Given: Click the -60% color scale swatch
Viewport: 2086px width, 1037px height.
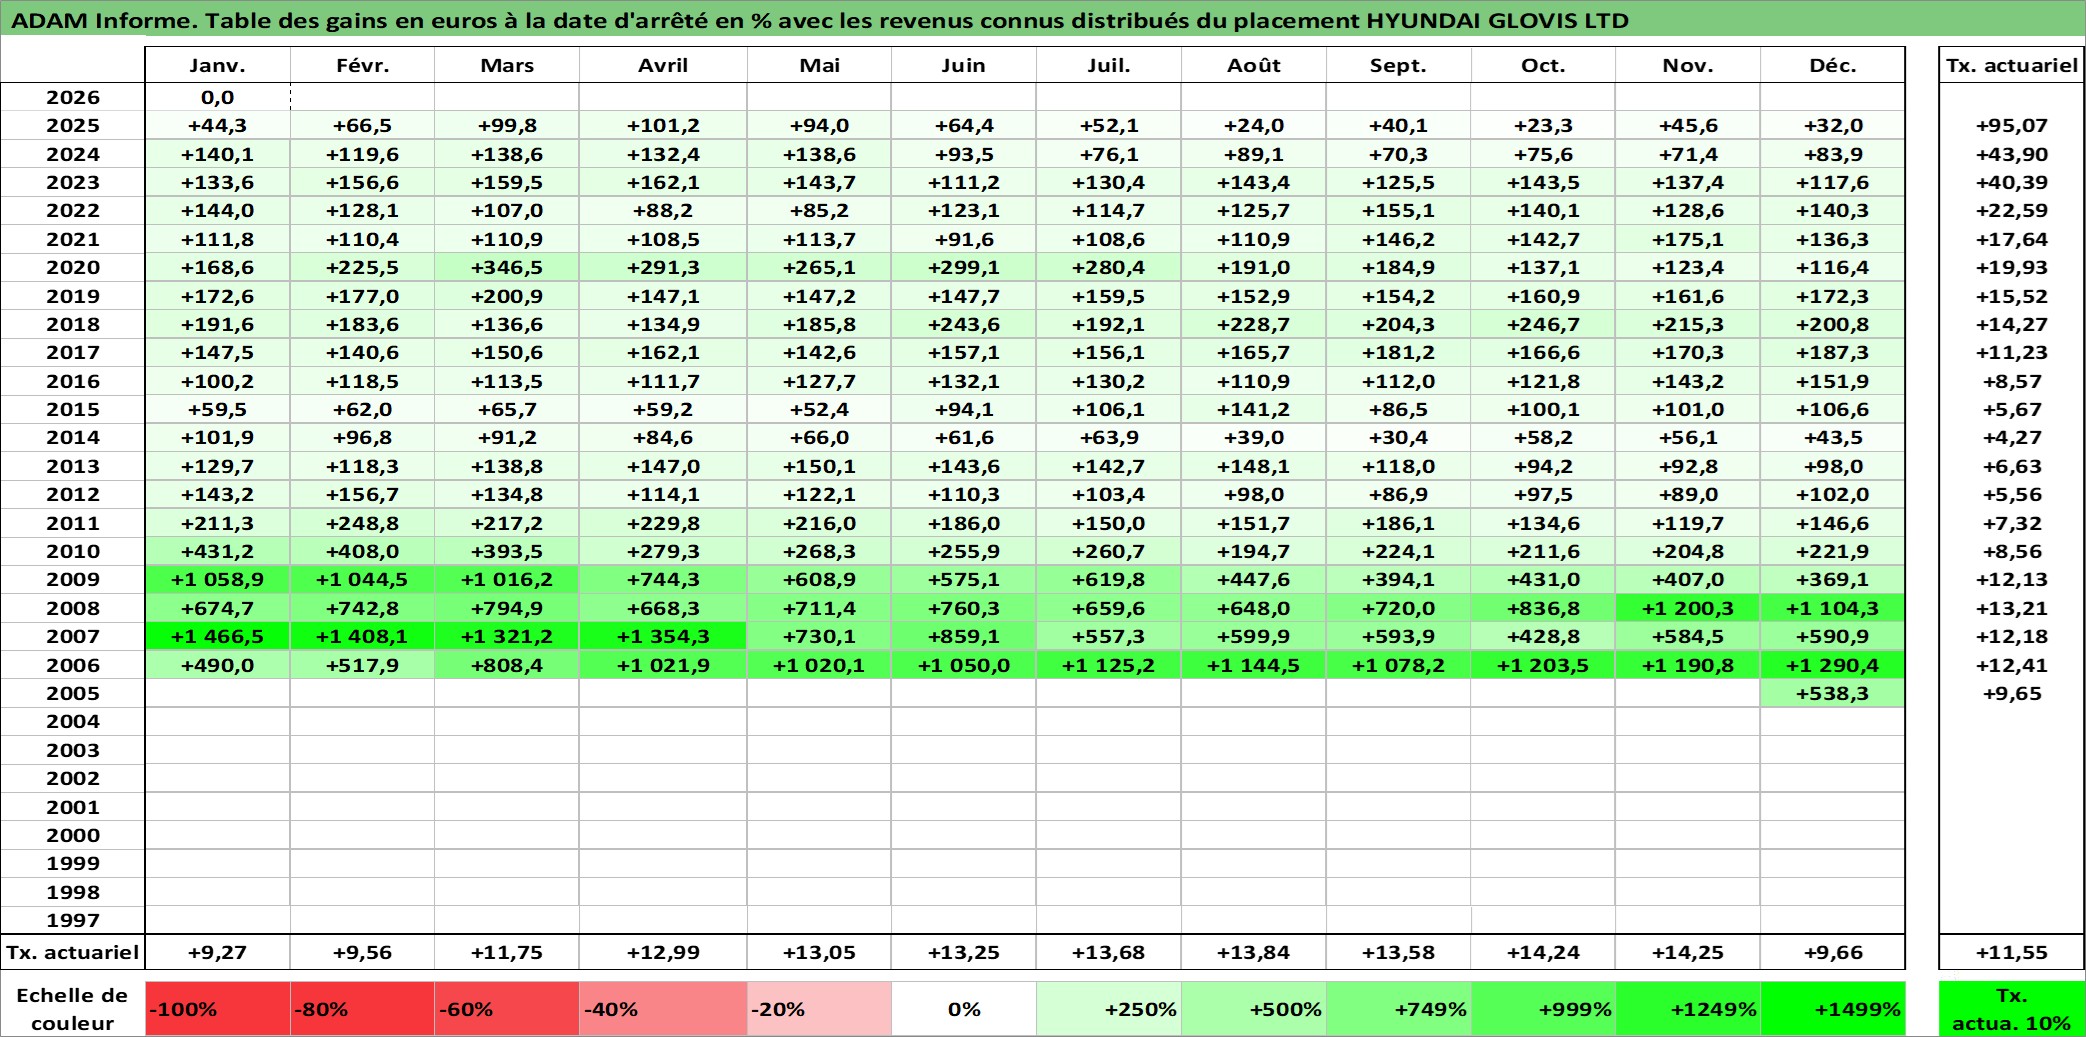Looking at the screenshot, I should point(507,1008).
